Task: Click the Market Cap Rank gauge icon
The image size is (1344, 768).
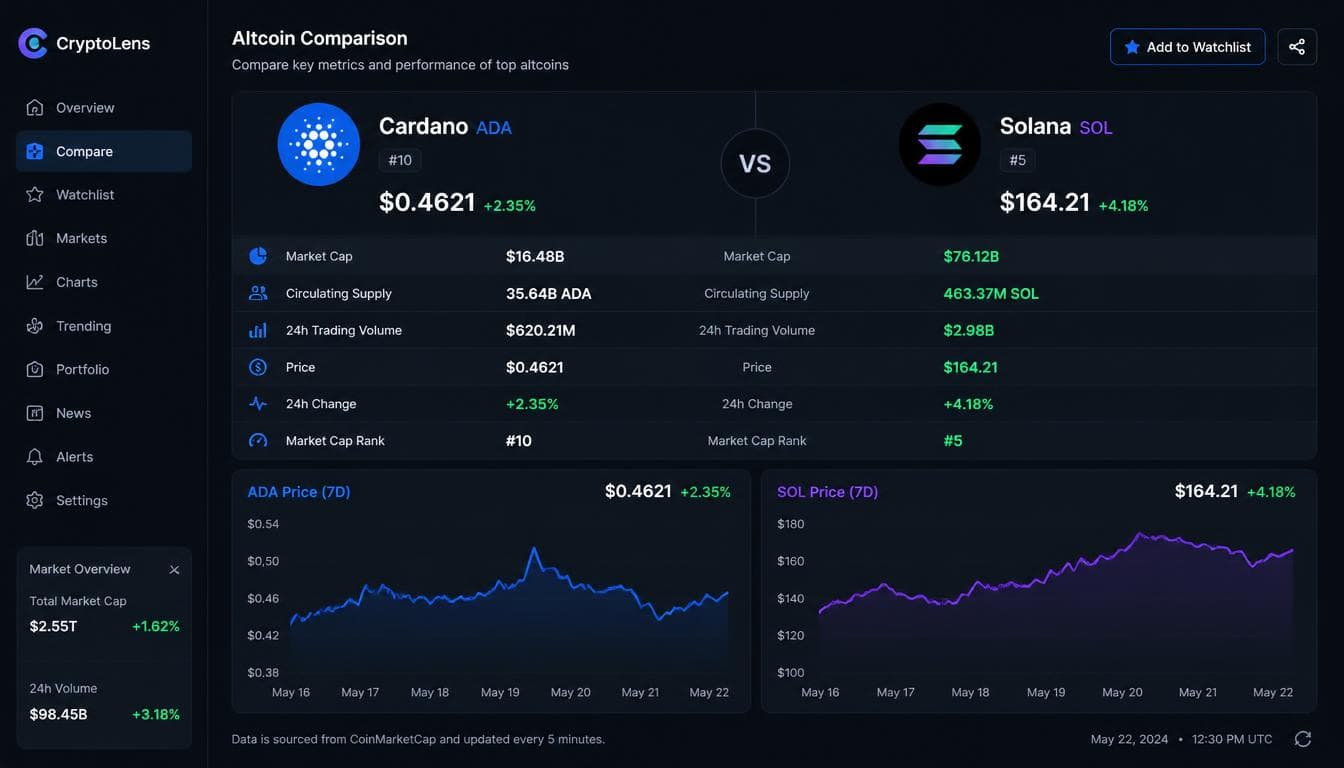Action: [x=258, y=441]
